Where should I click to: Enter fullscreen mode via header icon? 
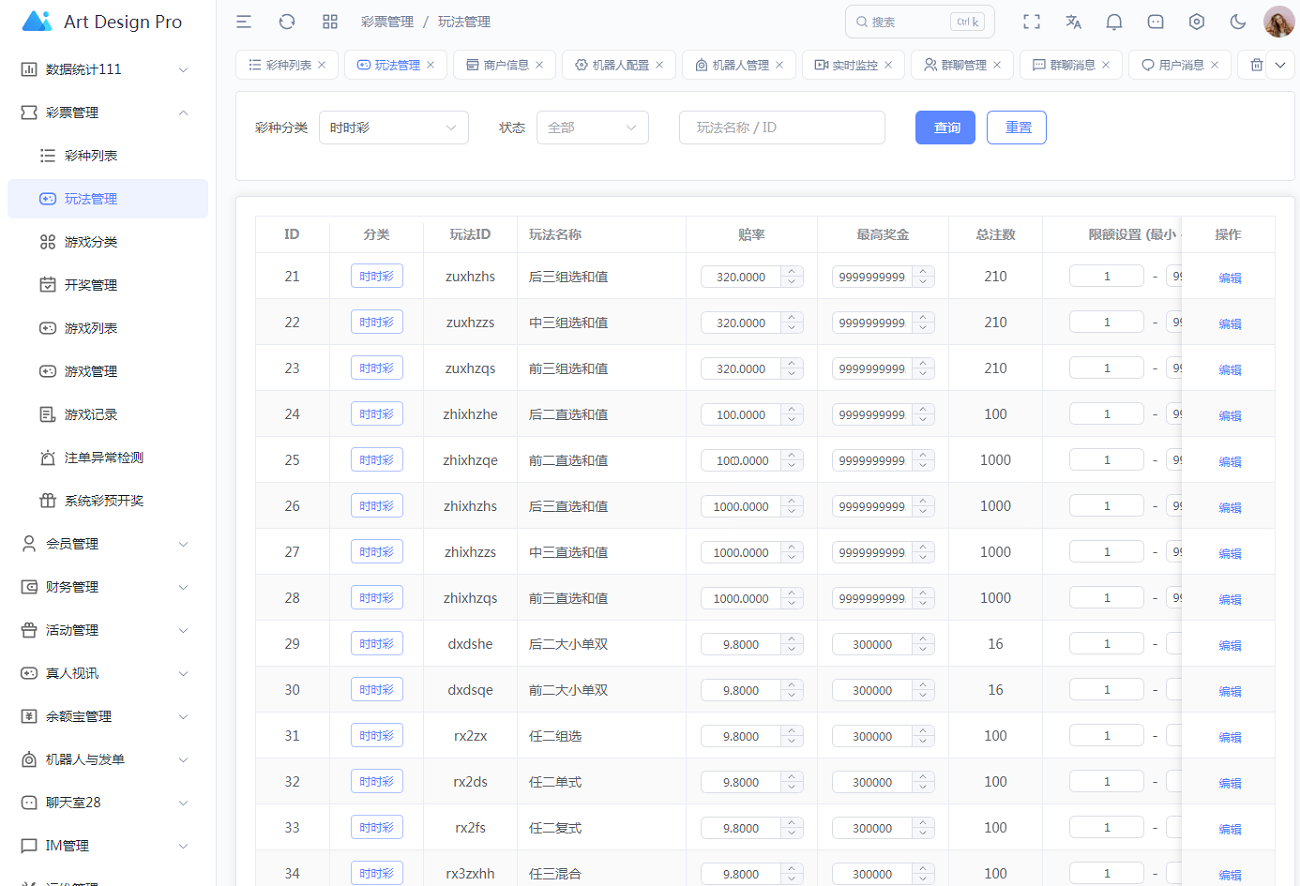click(x=1032, y=22)
